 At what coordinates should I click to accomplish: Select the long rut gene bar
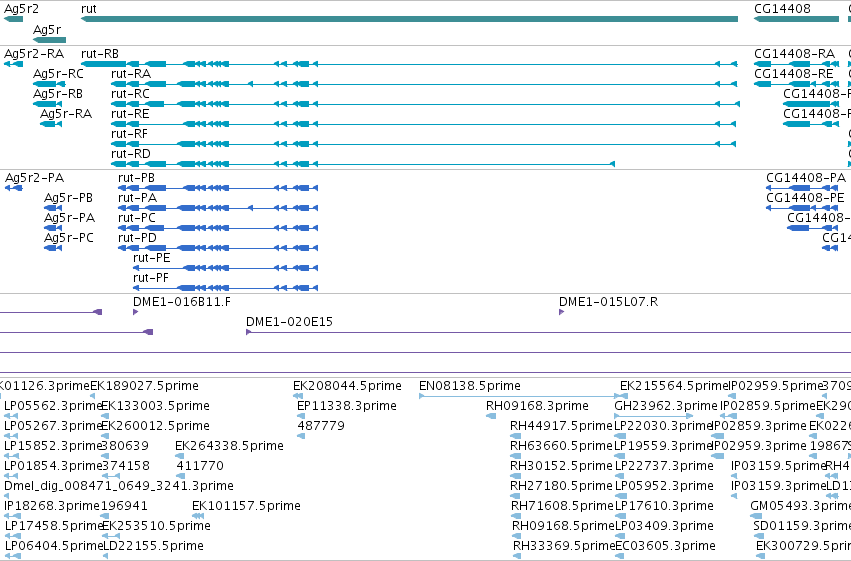point(409,19)
